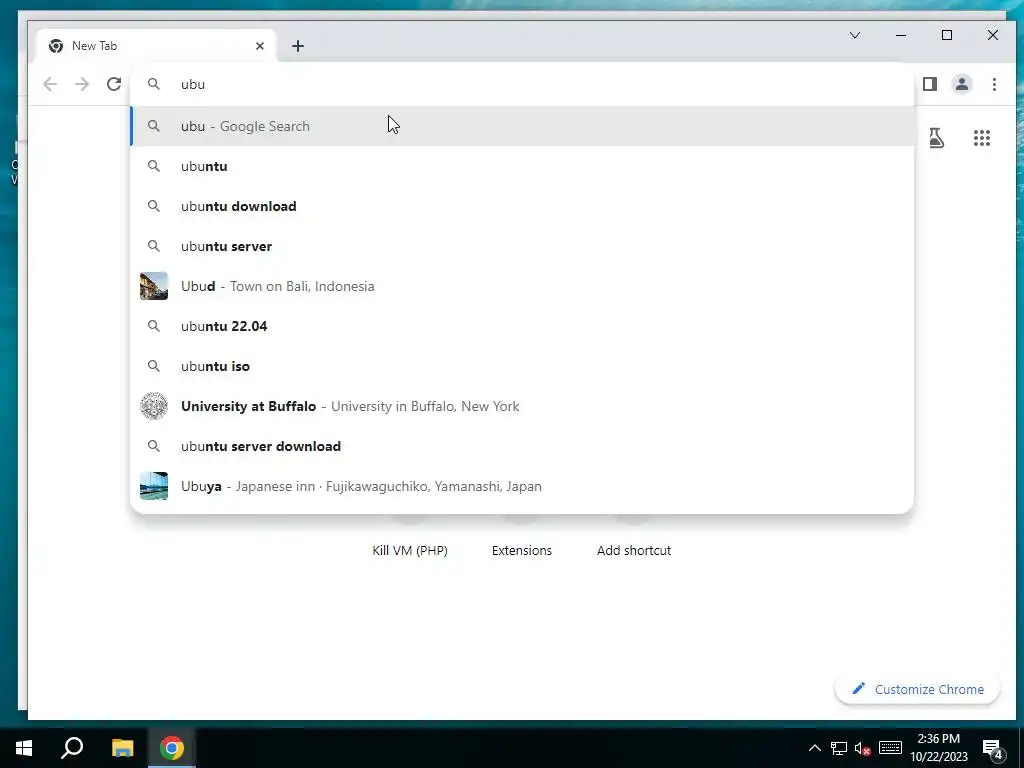Show hidden system tray icons
This screenshot has height=768, width=1024.
coord(814,748)
